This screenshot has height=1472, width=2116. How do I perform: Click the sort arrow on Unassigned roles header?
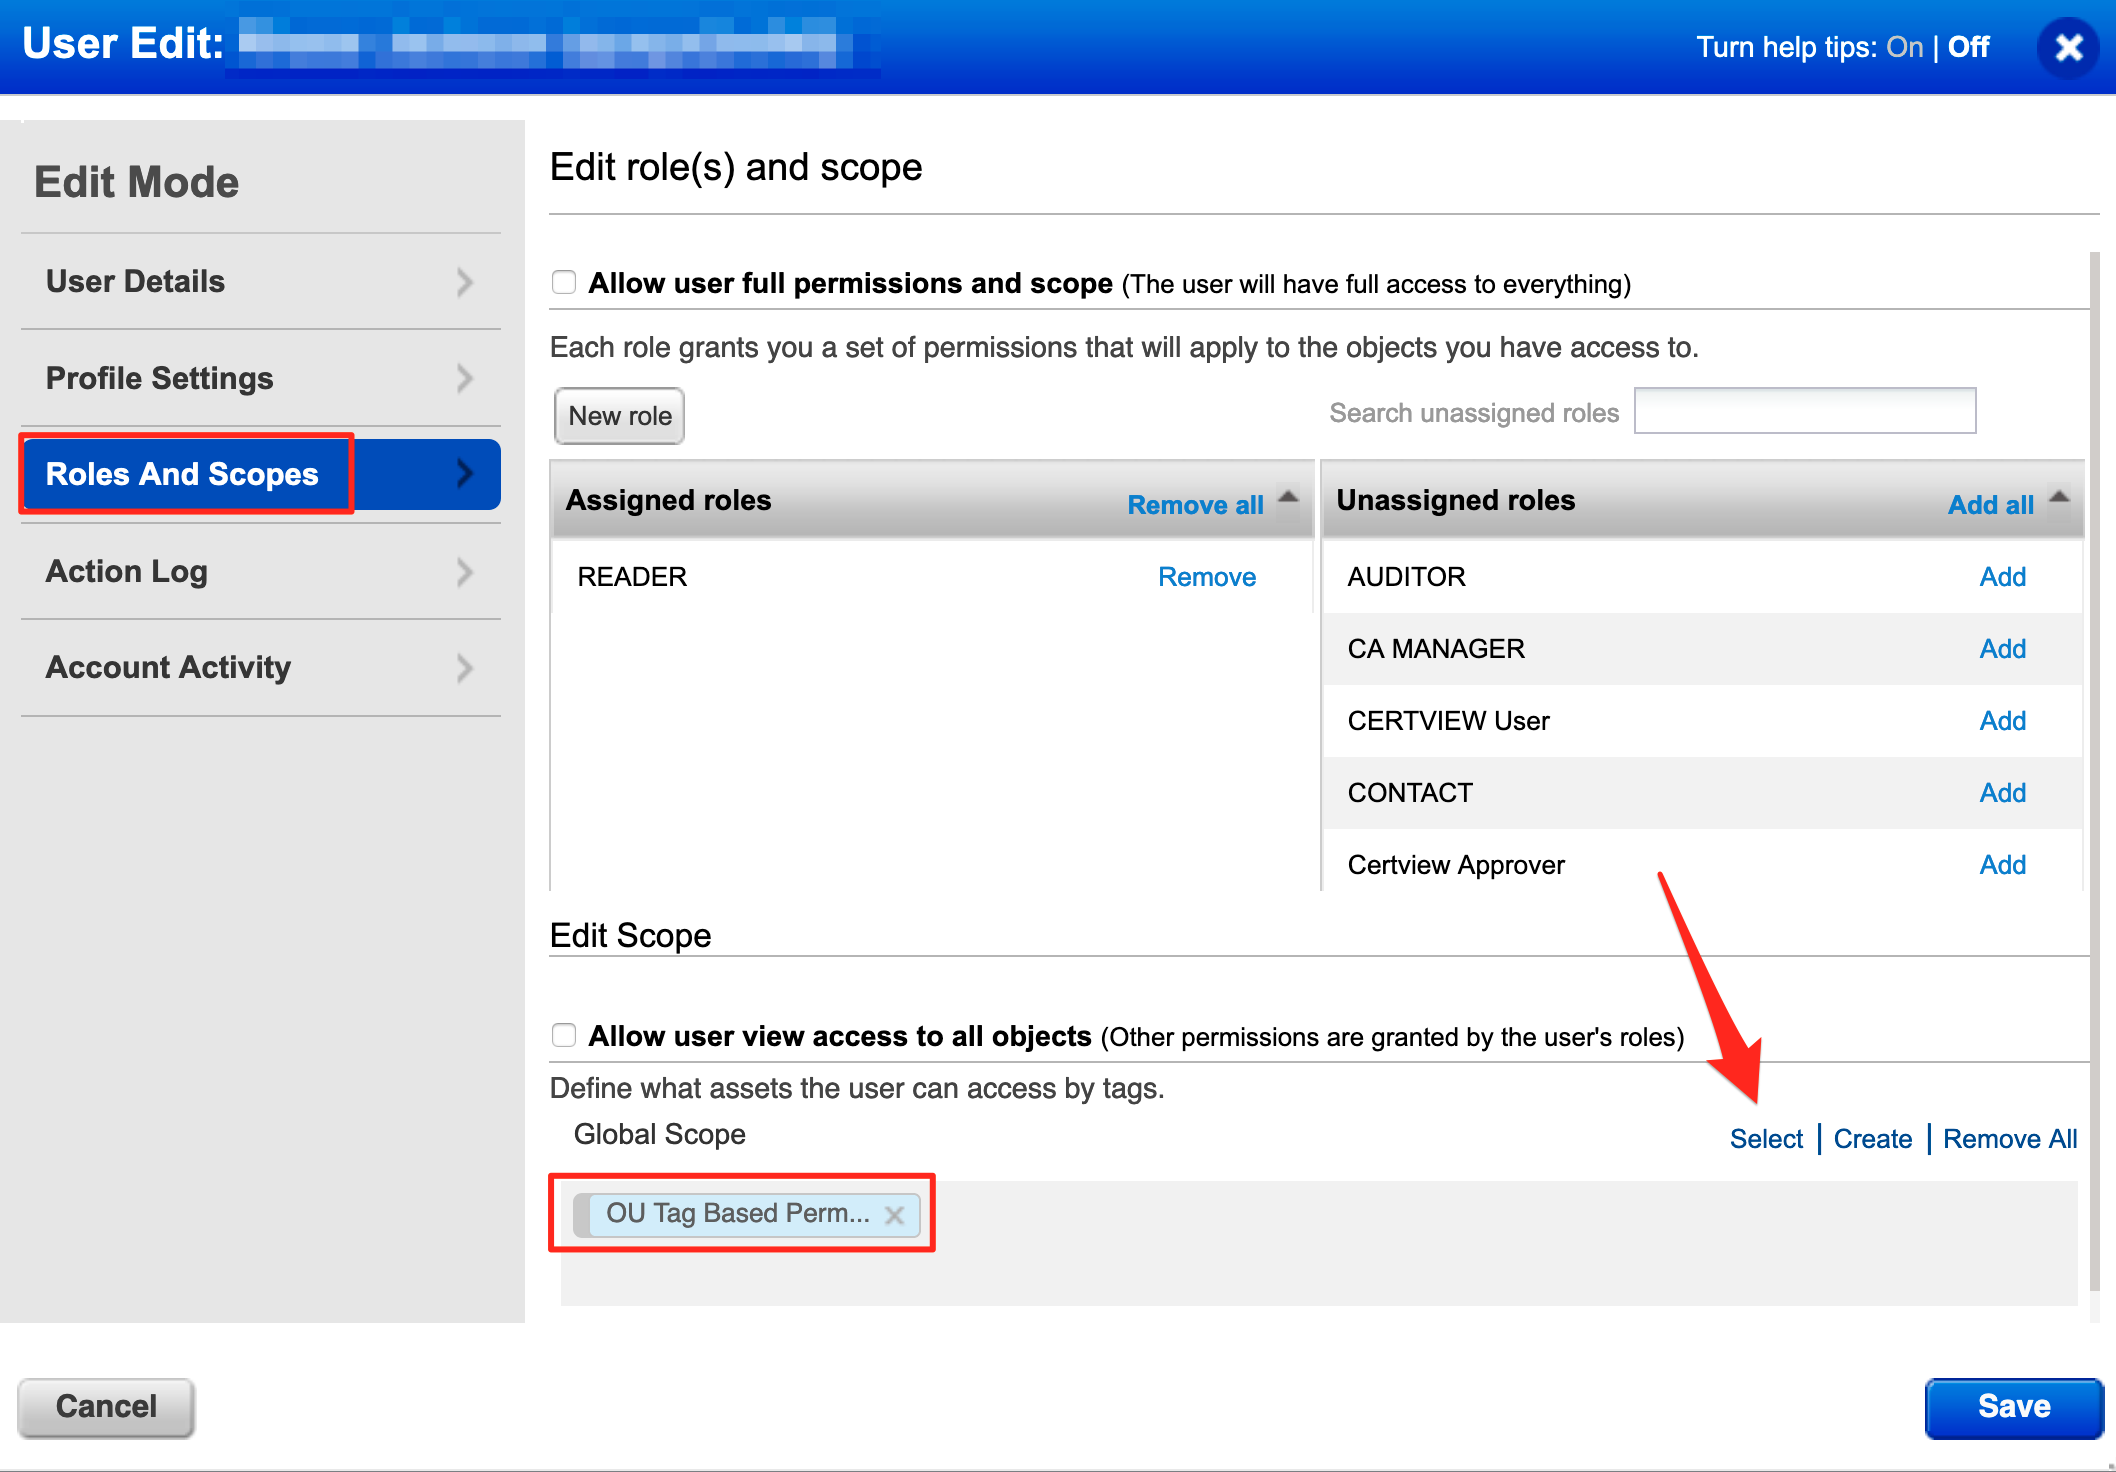tap(2057, 495)
